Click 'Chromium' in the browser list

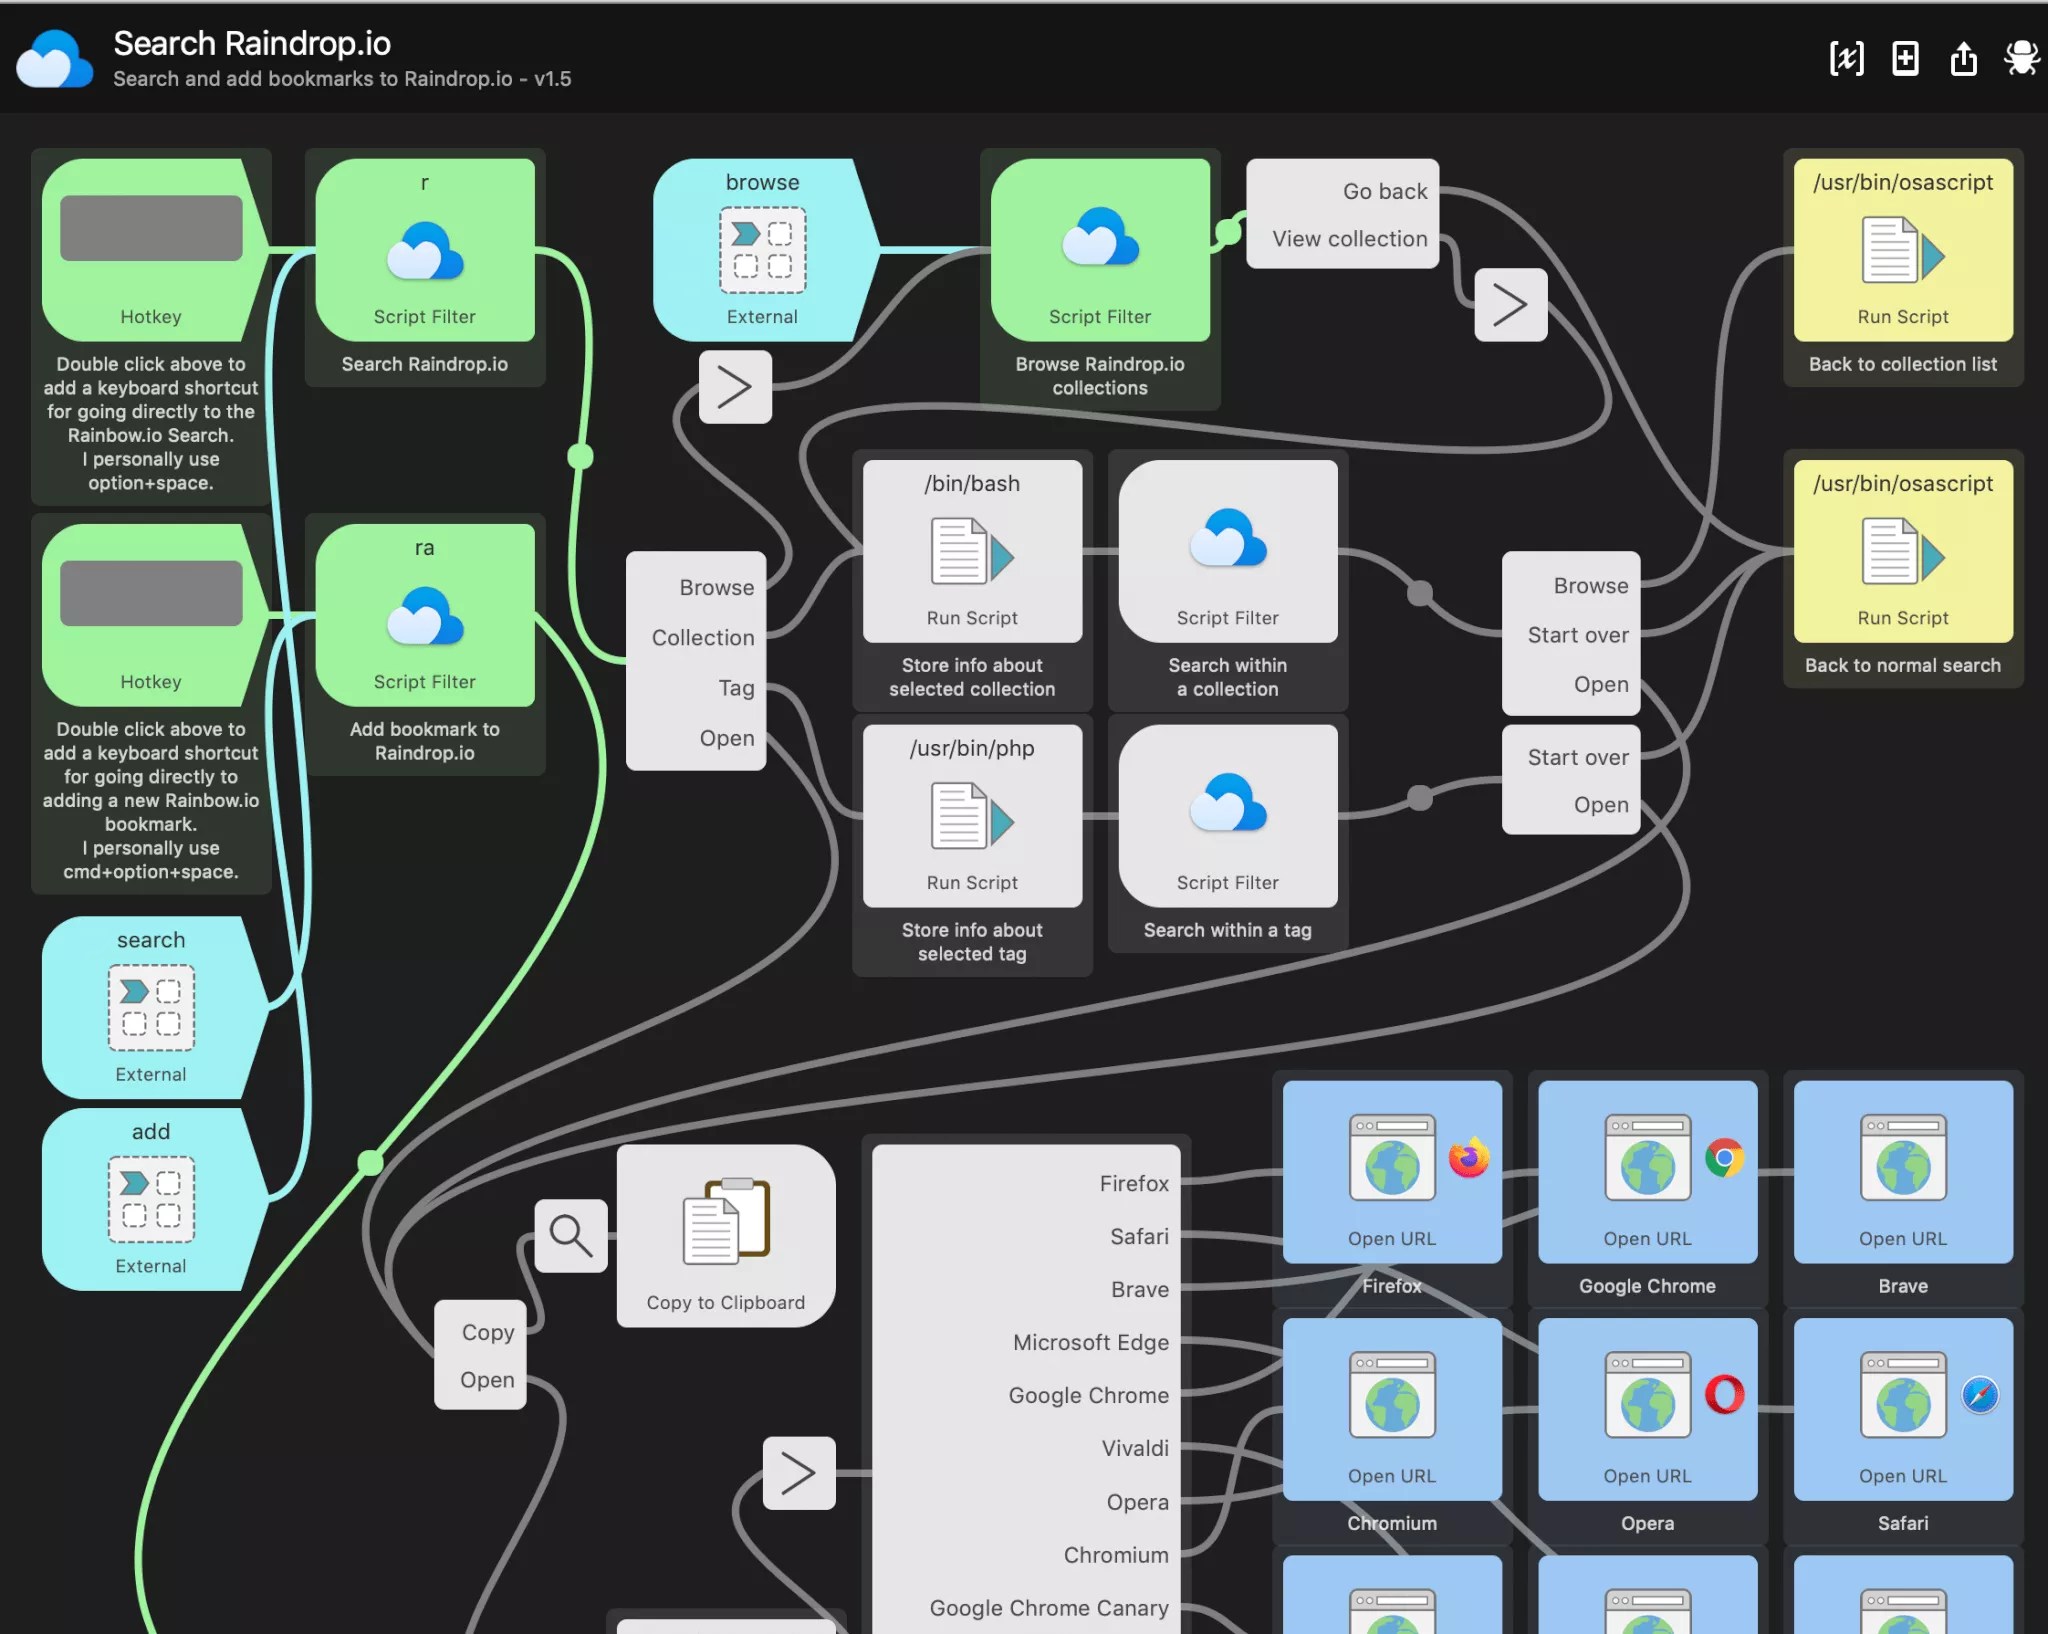click(x=1116, y=1555)
